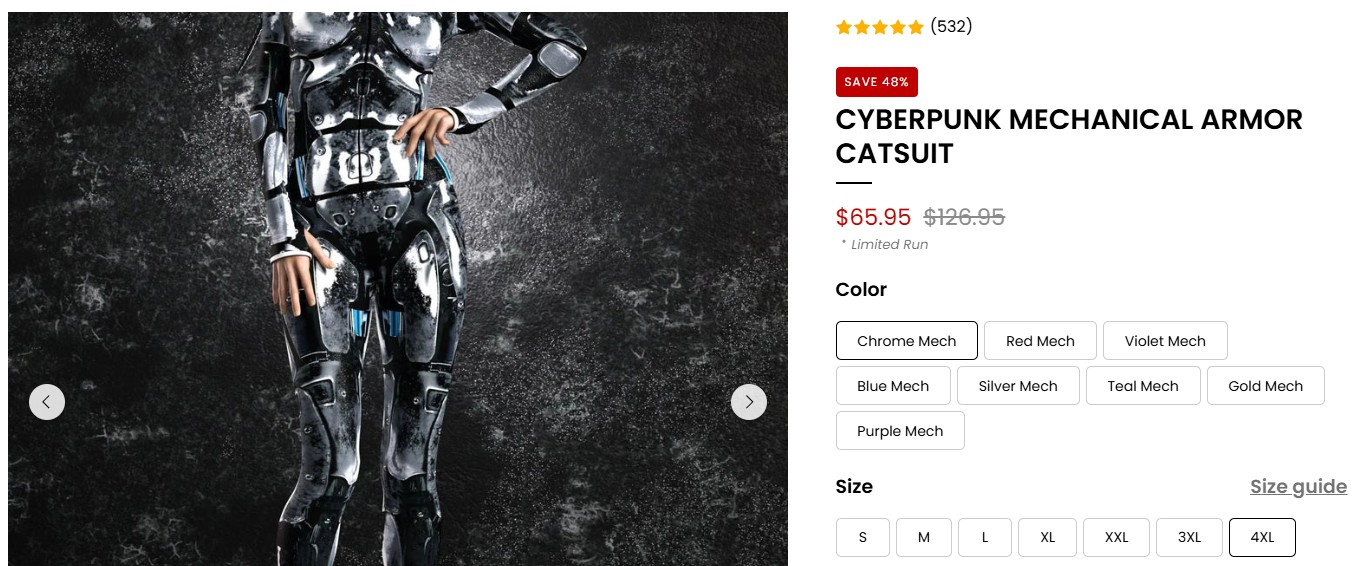Screen dimensions: 1359x566
Task: Choose Silver Mech color variant
Action: (1018, 386)
